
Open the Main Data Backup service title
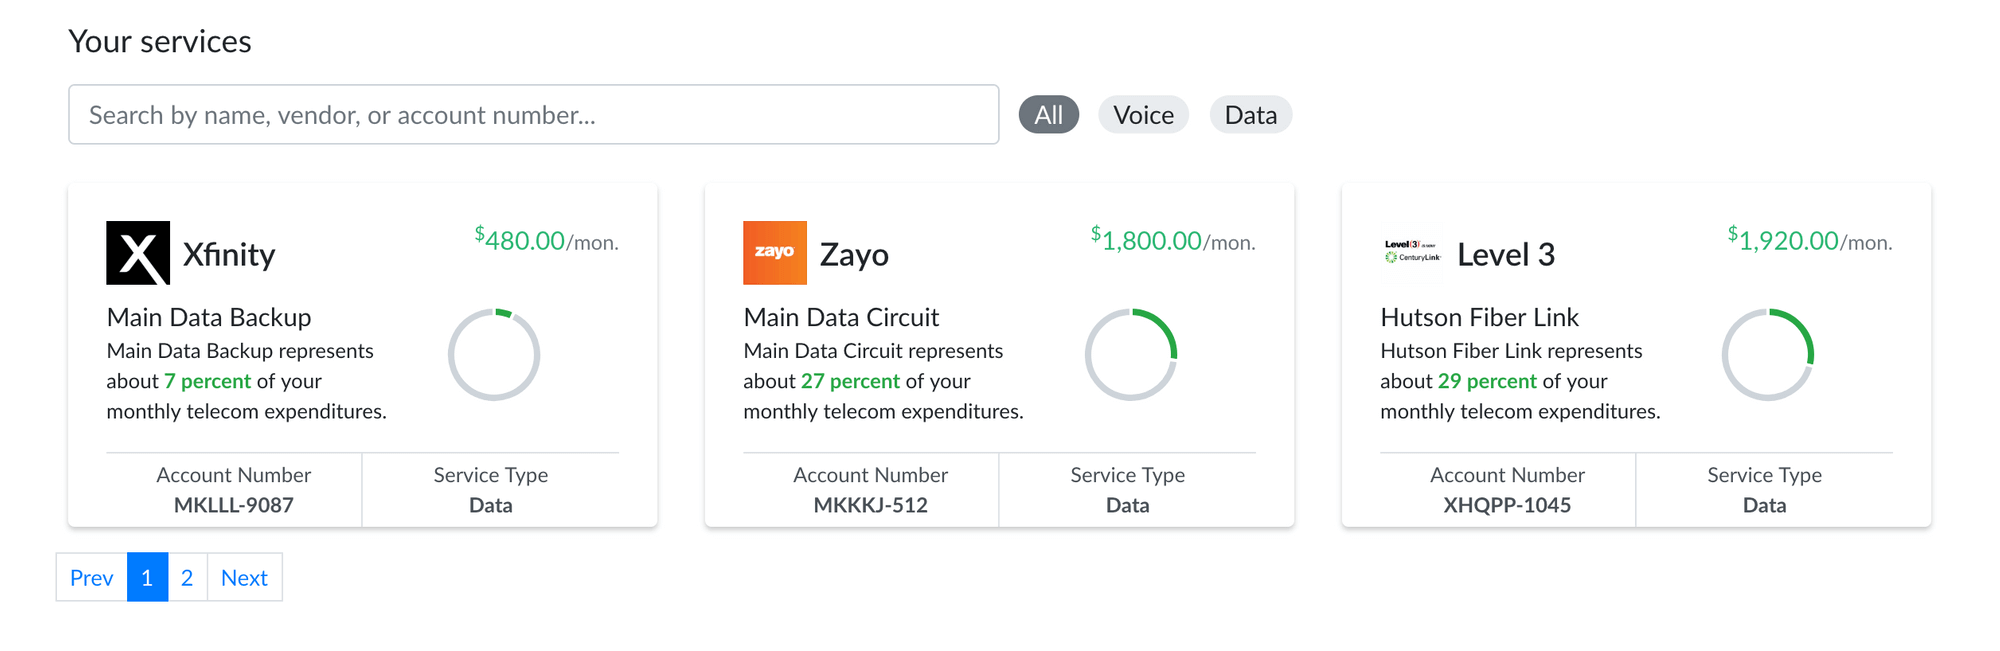pos(209,317)
